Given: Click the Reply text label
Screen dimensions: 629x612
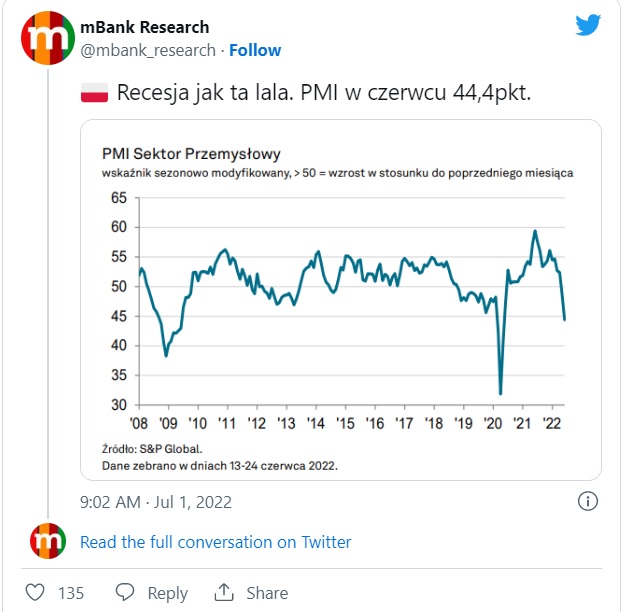Looking at the screenshot, I should (168, 593).
